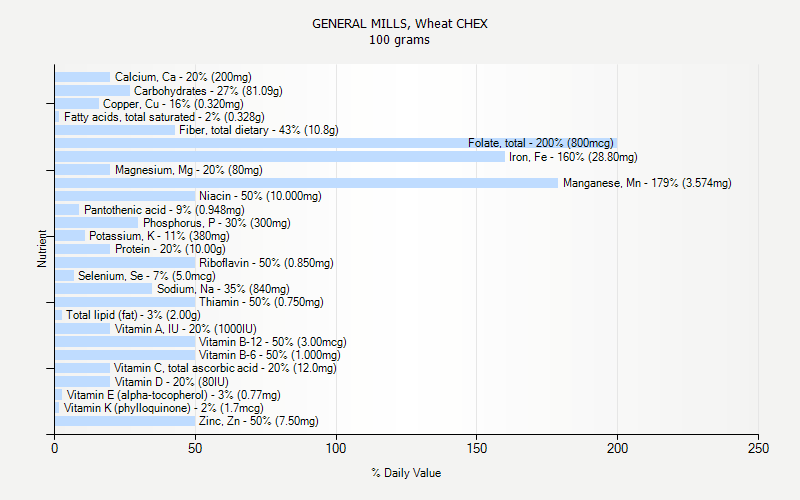
Task: Click the 'Zinc, Zn - 50% (7.50mg)' label
Action: 259,421
